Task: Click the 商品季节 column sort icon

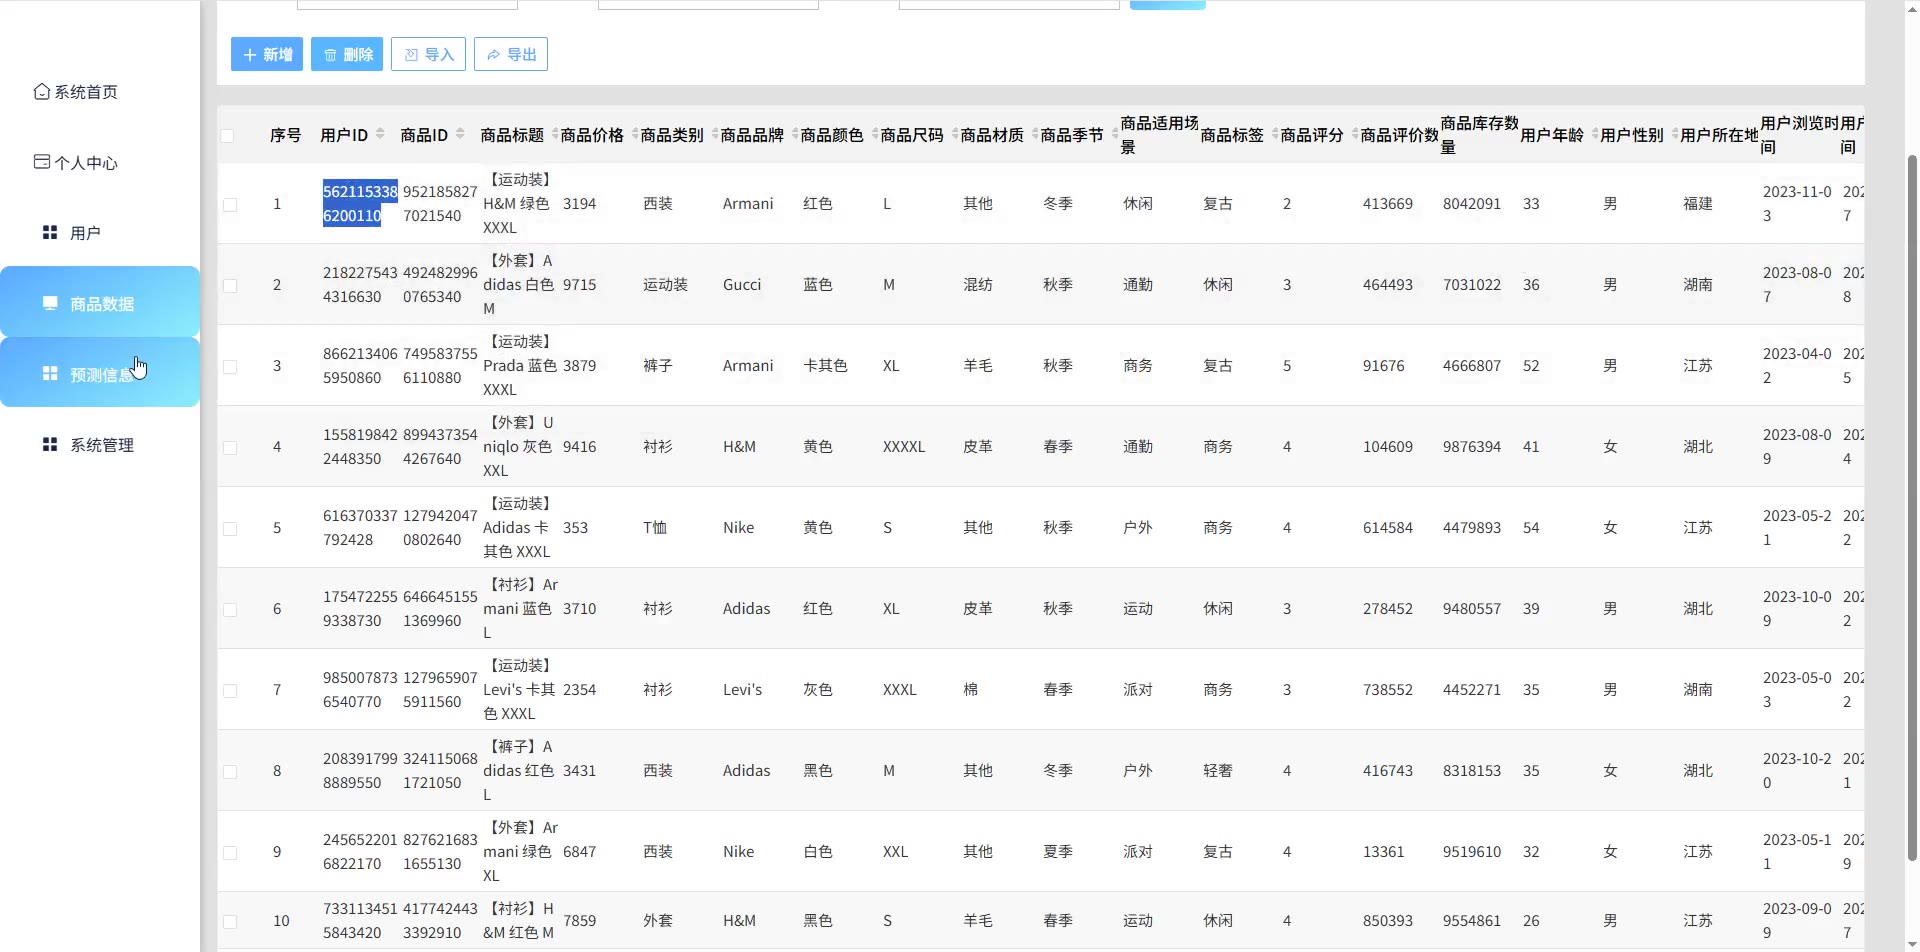Action: (1115, 133)
